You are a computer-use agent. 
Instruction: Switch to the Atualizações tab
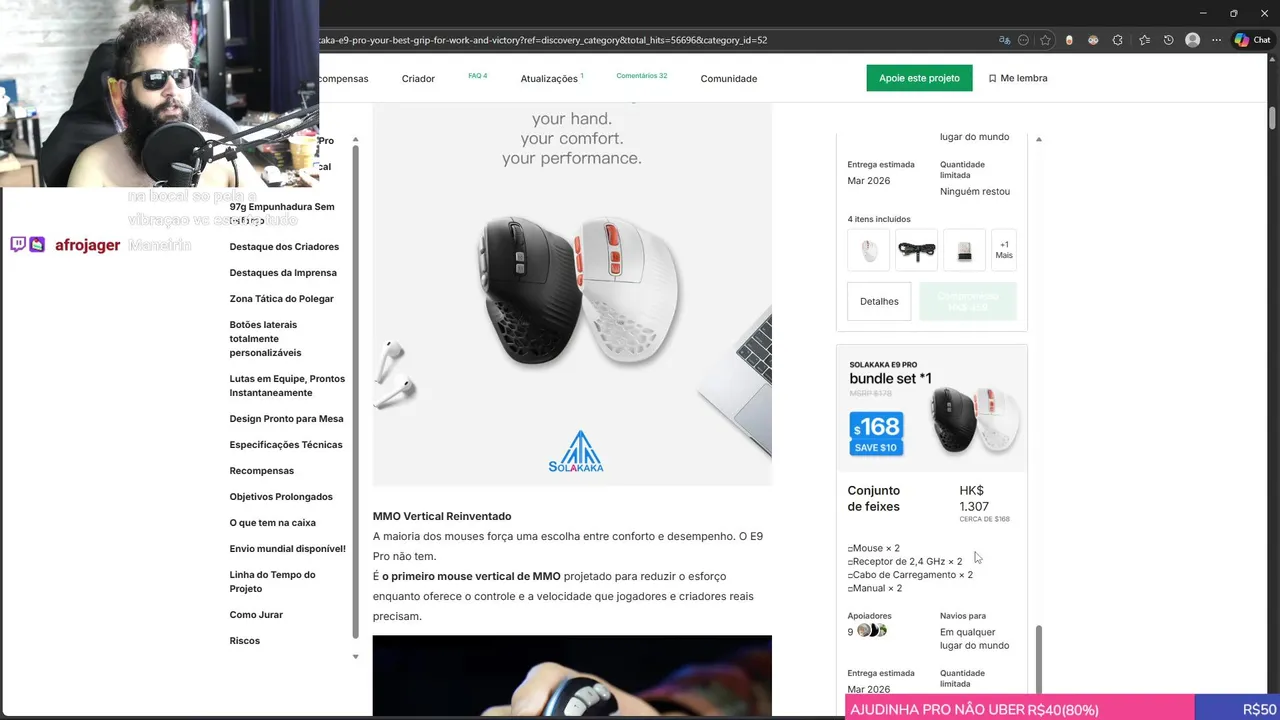click(551, 78)
